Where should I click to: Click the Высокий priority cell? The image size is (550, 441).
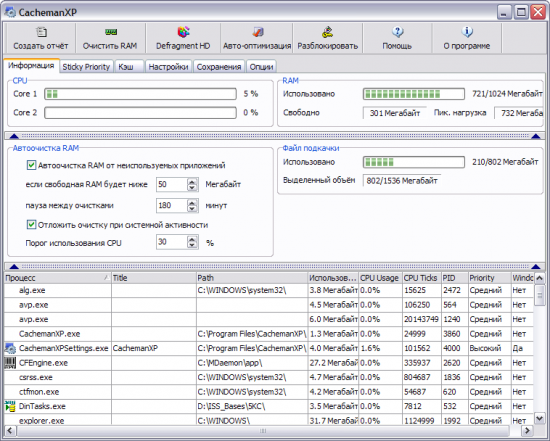[489, 348]
